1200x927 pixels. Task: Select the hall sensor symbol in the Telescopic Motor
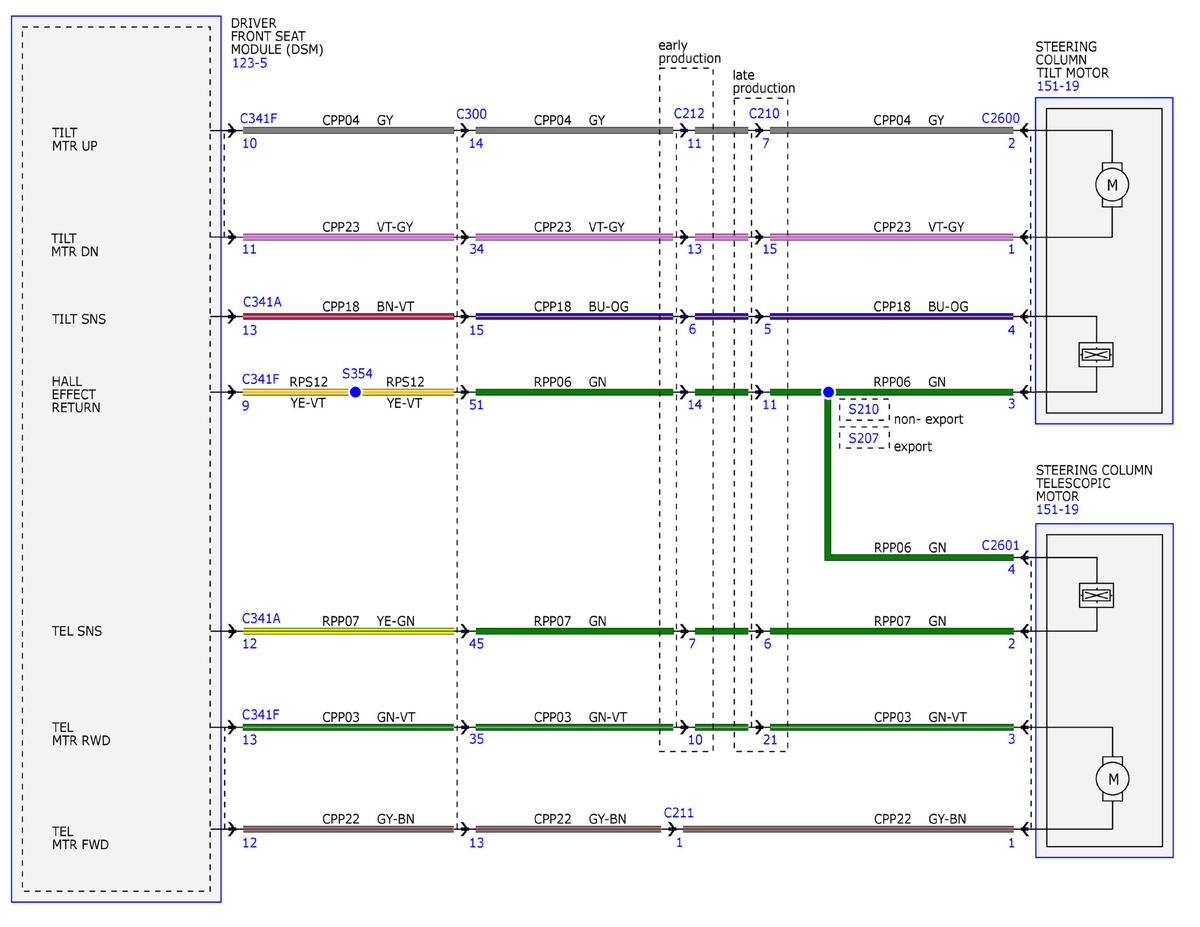(1097, 595)
